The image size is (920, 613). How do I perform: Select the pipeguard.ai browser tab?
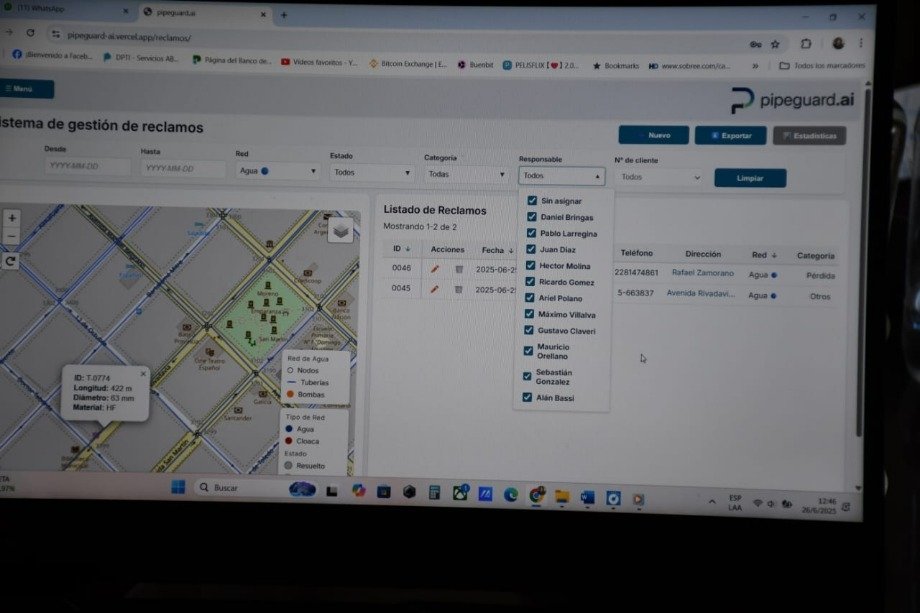click(x=205, y=13)
